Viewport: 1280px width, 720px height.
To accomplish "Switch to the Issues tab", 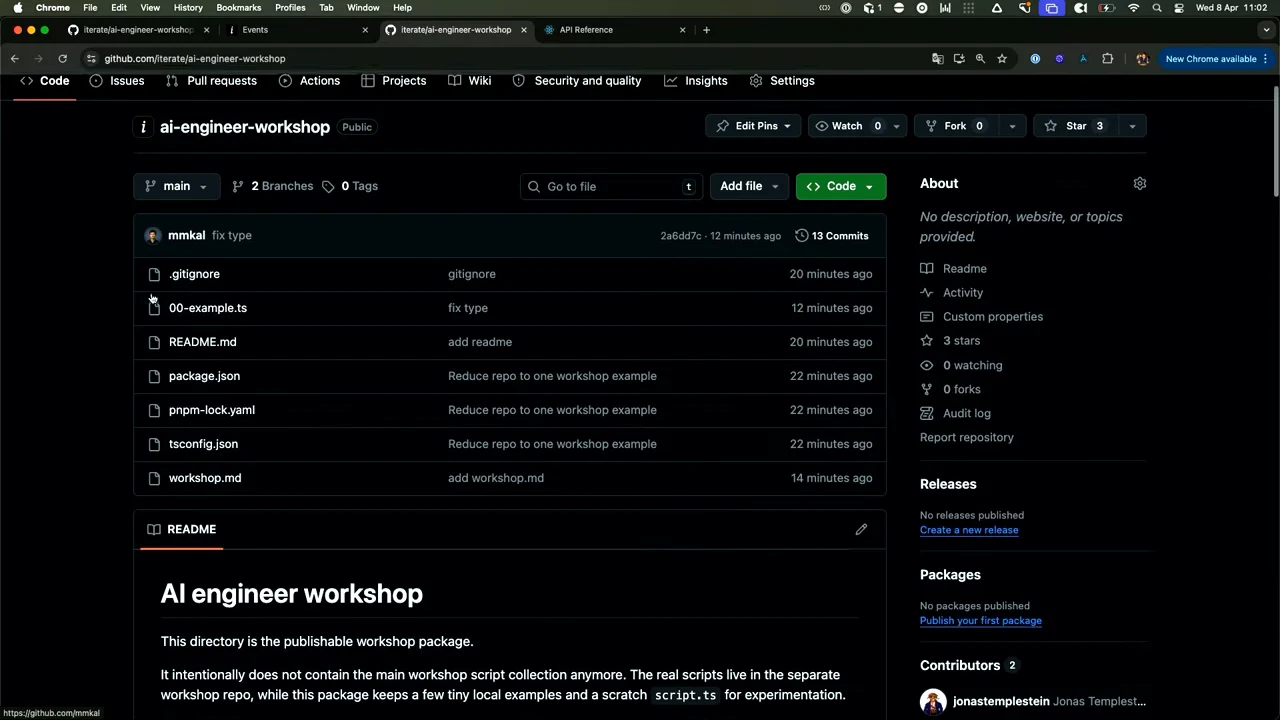I will (x=116, y=81).
